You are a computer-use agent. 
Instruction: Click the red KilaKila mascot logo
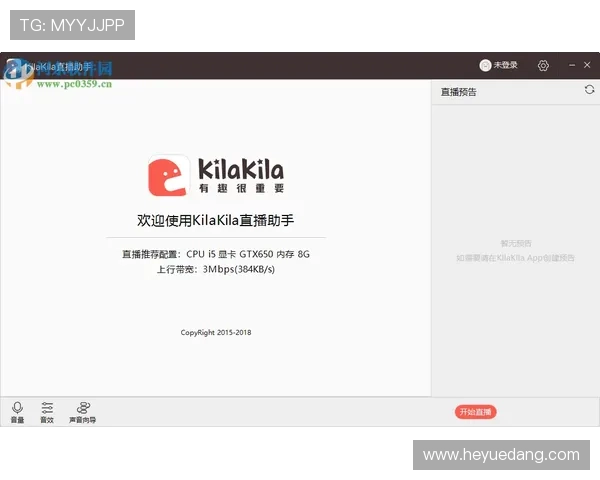169,176
